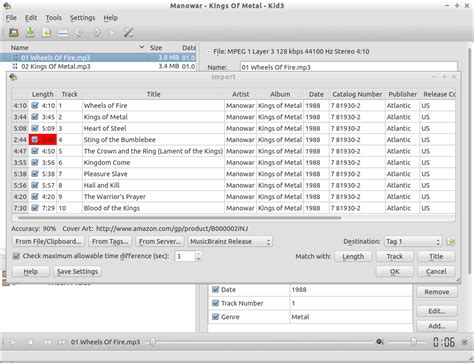Confirm import with OK button
This screenshot has height=363, width=474.
pos(395,271)
